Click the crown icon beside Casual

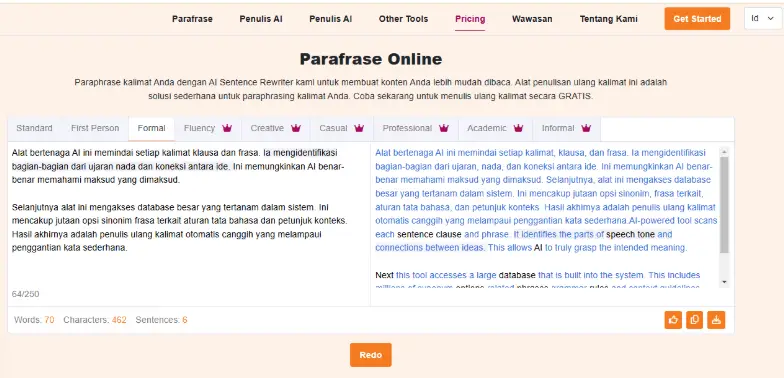coord(359,128)
